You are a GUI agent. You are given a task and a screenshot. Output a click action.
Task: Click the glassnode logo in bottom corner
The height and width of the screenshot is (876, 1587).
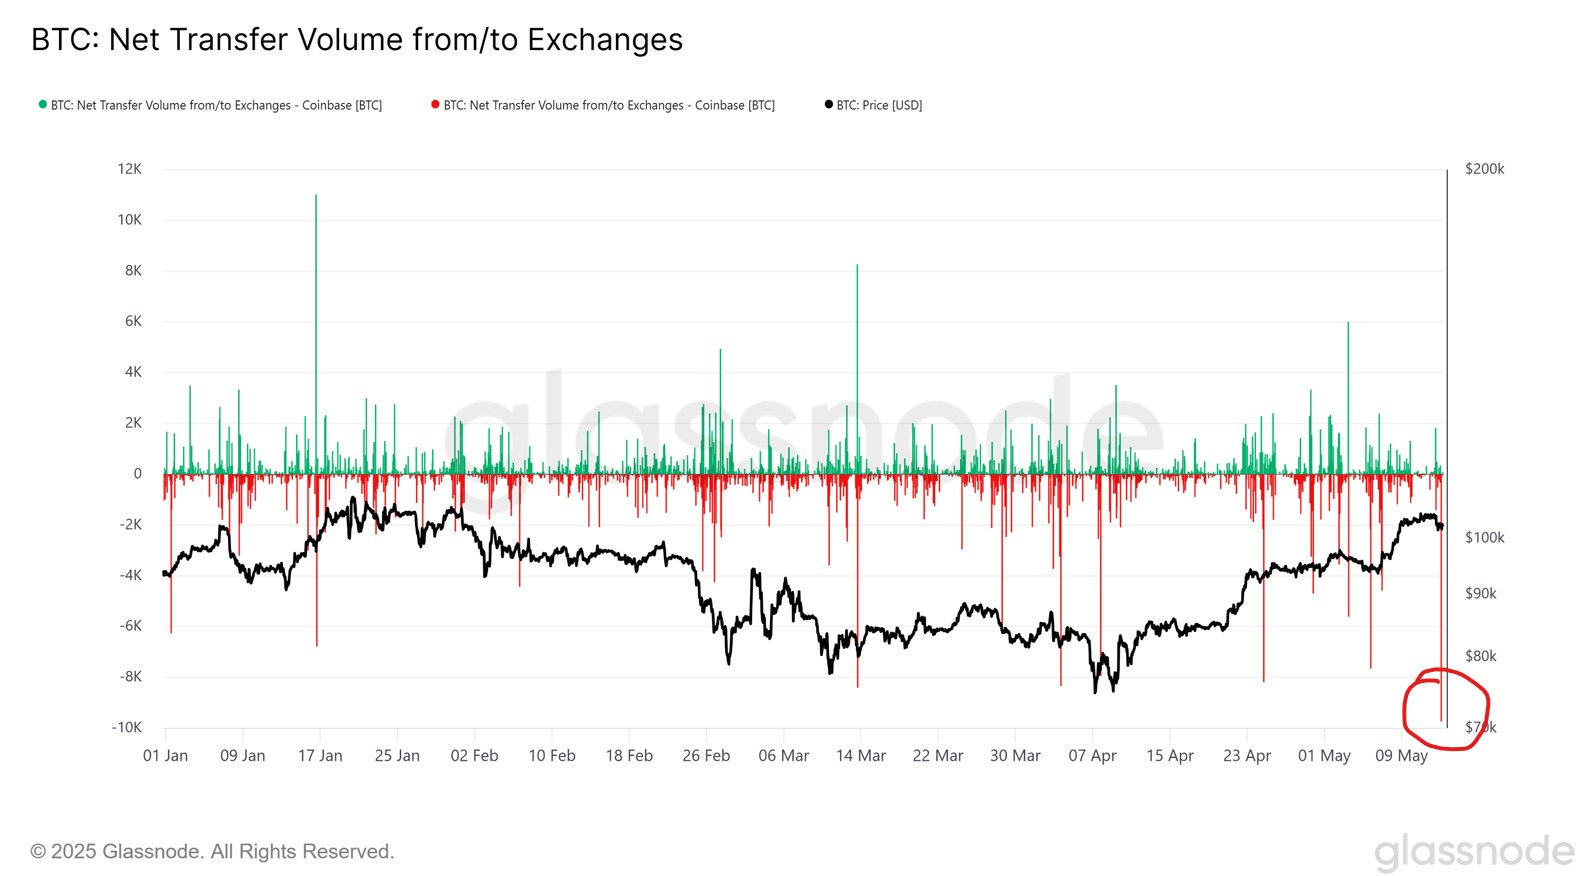[x=1473, y=852]
